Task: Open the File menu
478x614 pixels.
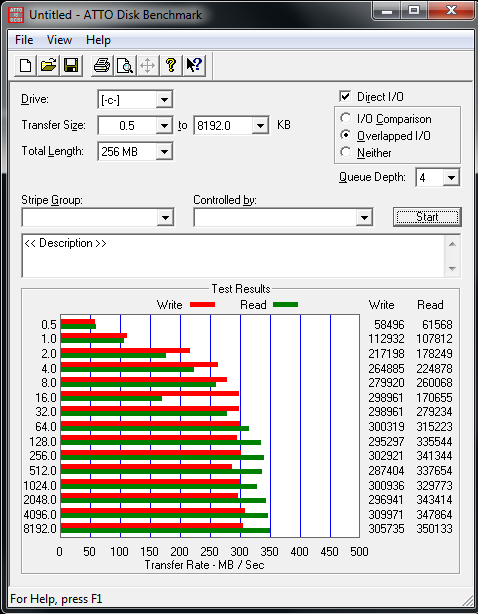Action: point(24,40)
